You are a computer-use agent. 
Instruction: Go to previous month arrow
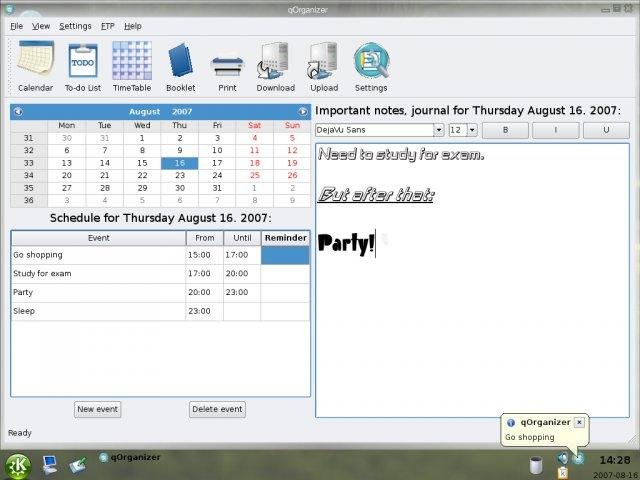18,111
